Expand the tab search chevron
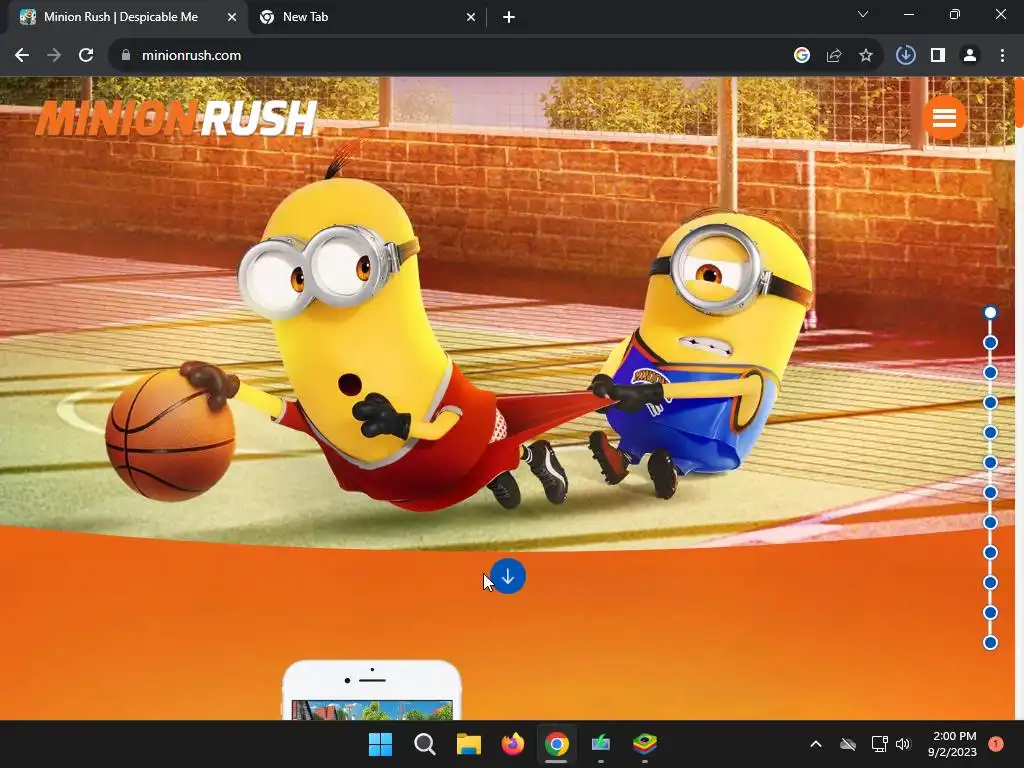This screenshot has width=1024, height=768. pos(863,14)
